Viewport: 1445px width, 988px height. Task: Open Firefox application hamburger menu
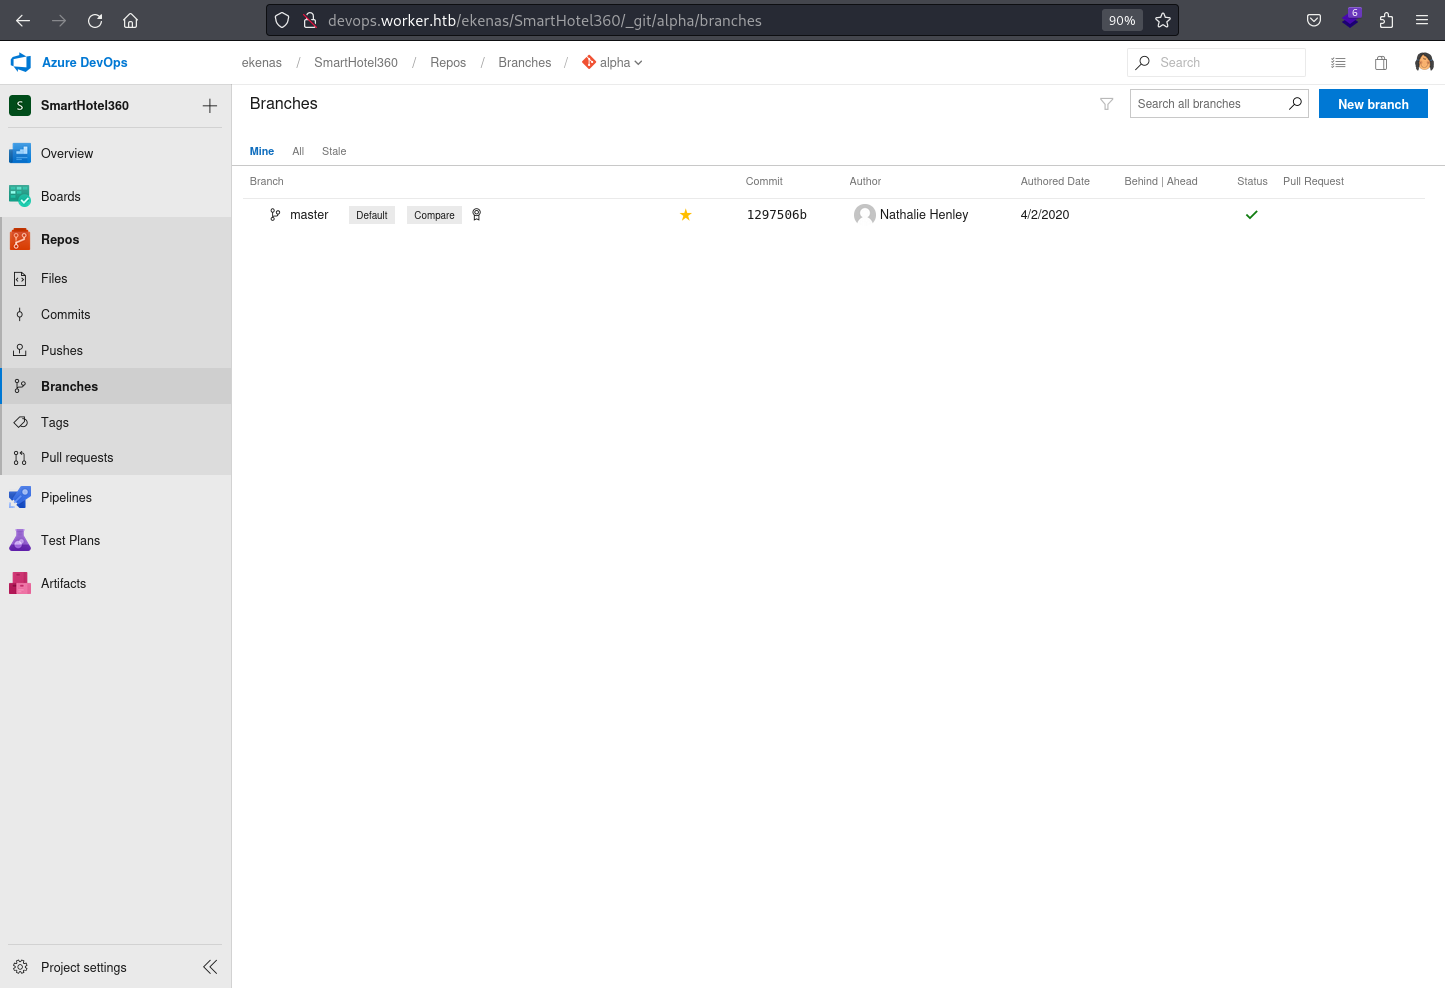click(x=1422, y=20)
